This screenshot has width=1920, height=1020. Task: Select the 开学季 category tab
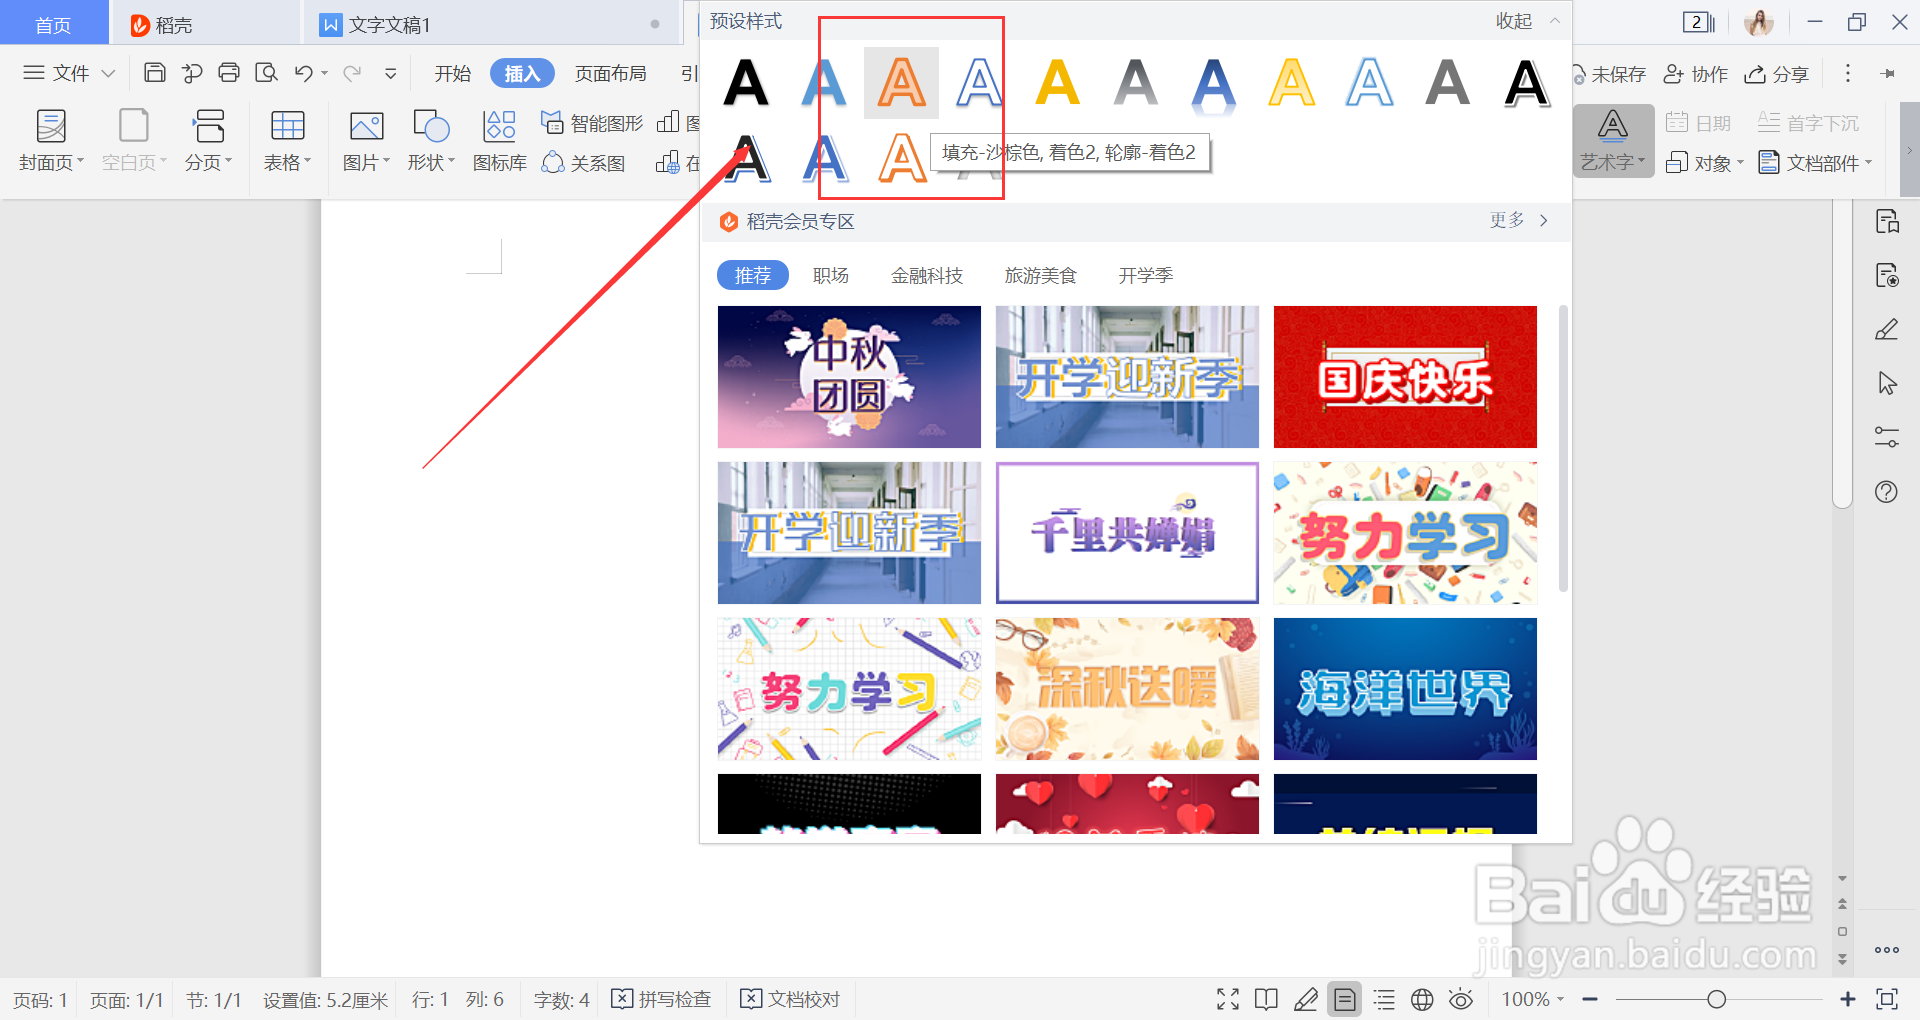pyautogui.click(x=1145, y=275)
